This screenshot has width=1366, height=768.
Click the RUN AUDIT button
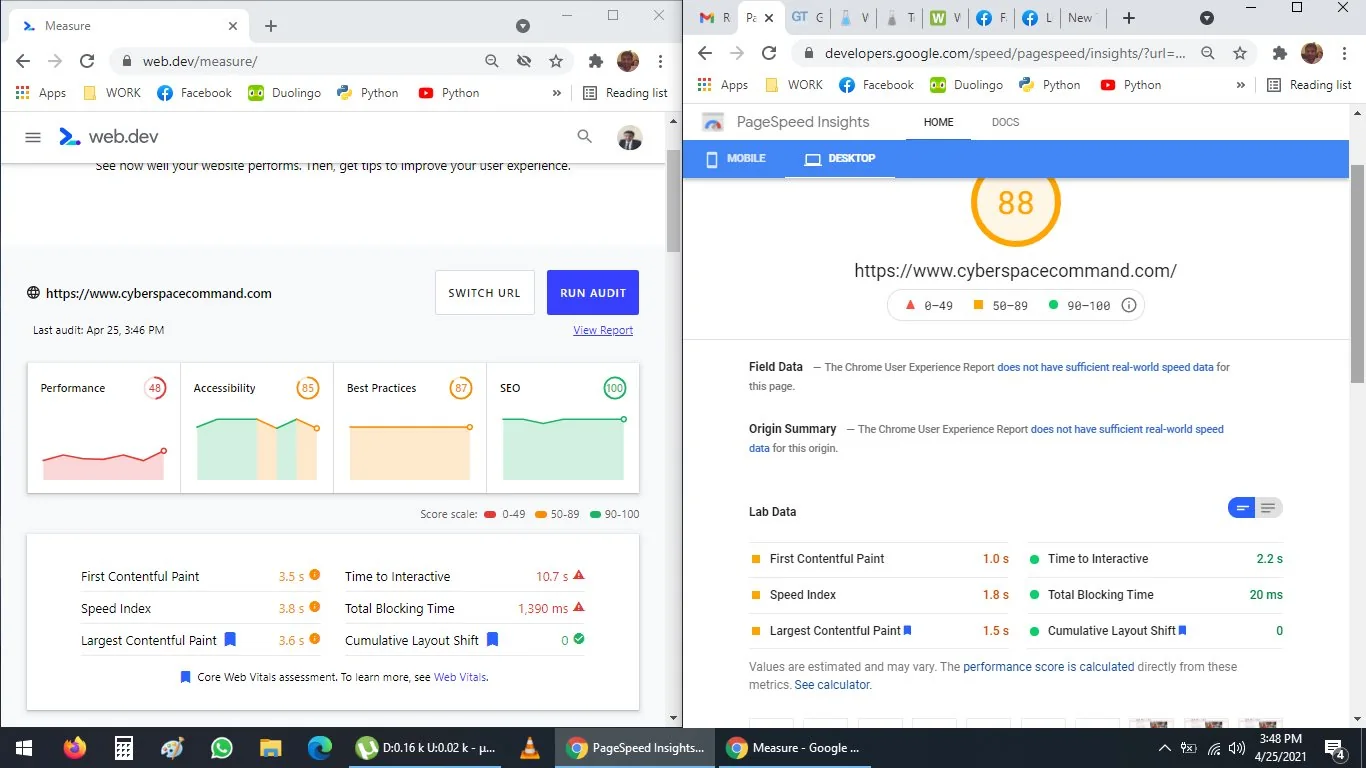pos(593,293)
